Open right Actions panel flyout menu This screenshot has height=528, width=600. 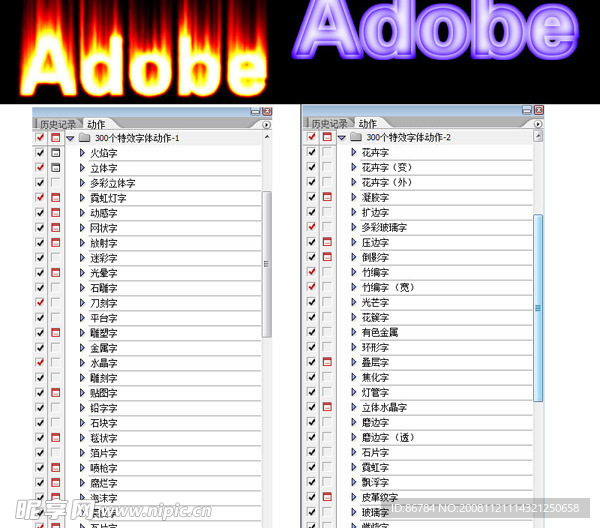tap(538, 124)
